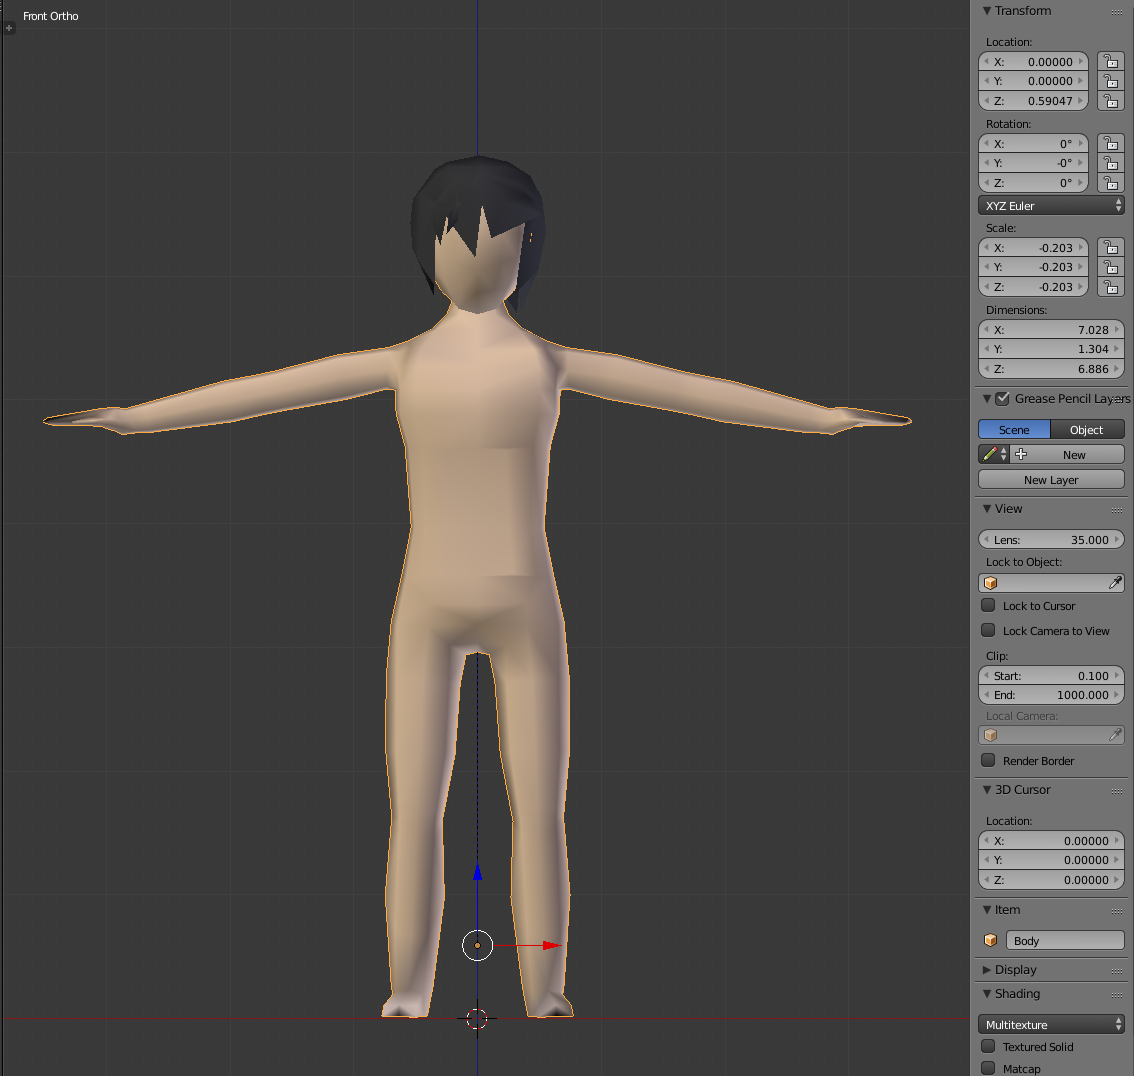Select the Scene grease pencil tab
This screenshot has width=1134, height=1076.
coord(1014,430)
